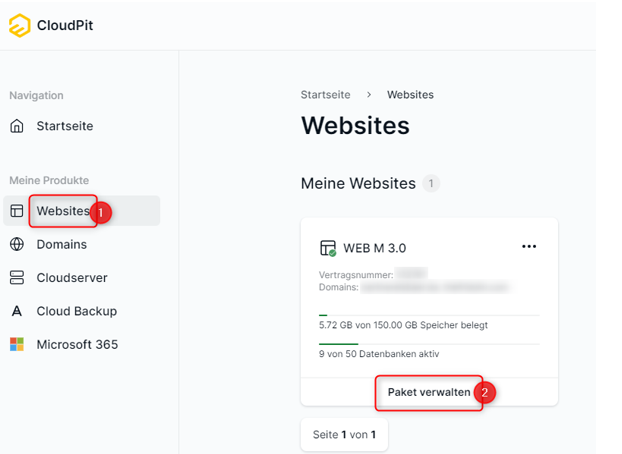Click Startseite breadcrumb link

[325, 95]
